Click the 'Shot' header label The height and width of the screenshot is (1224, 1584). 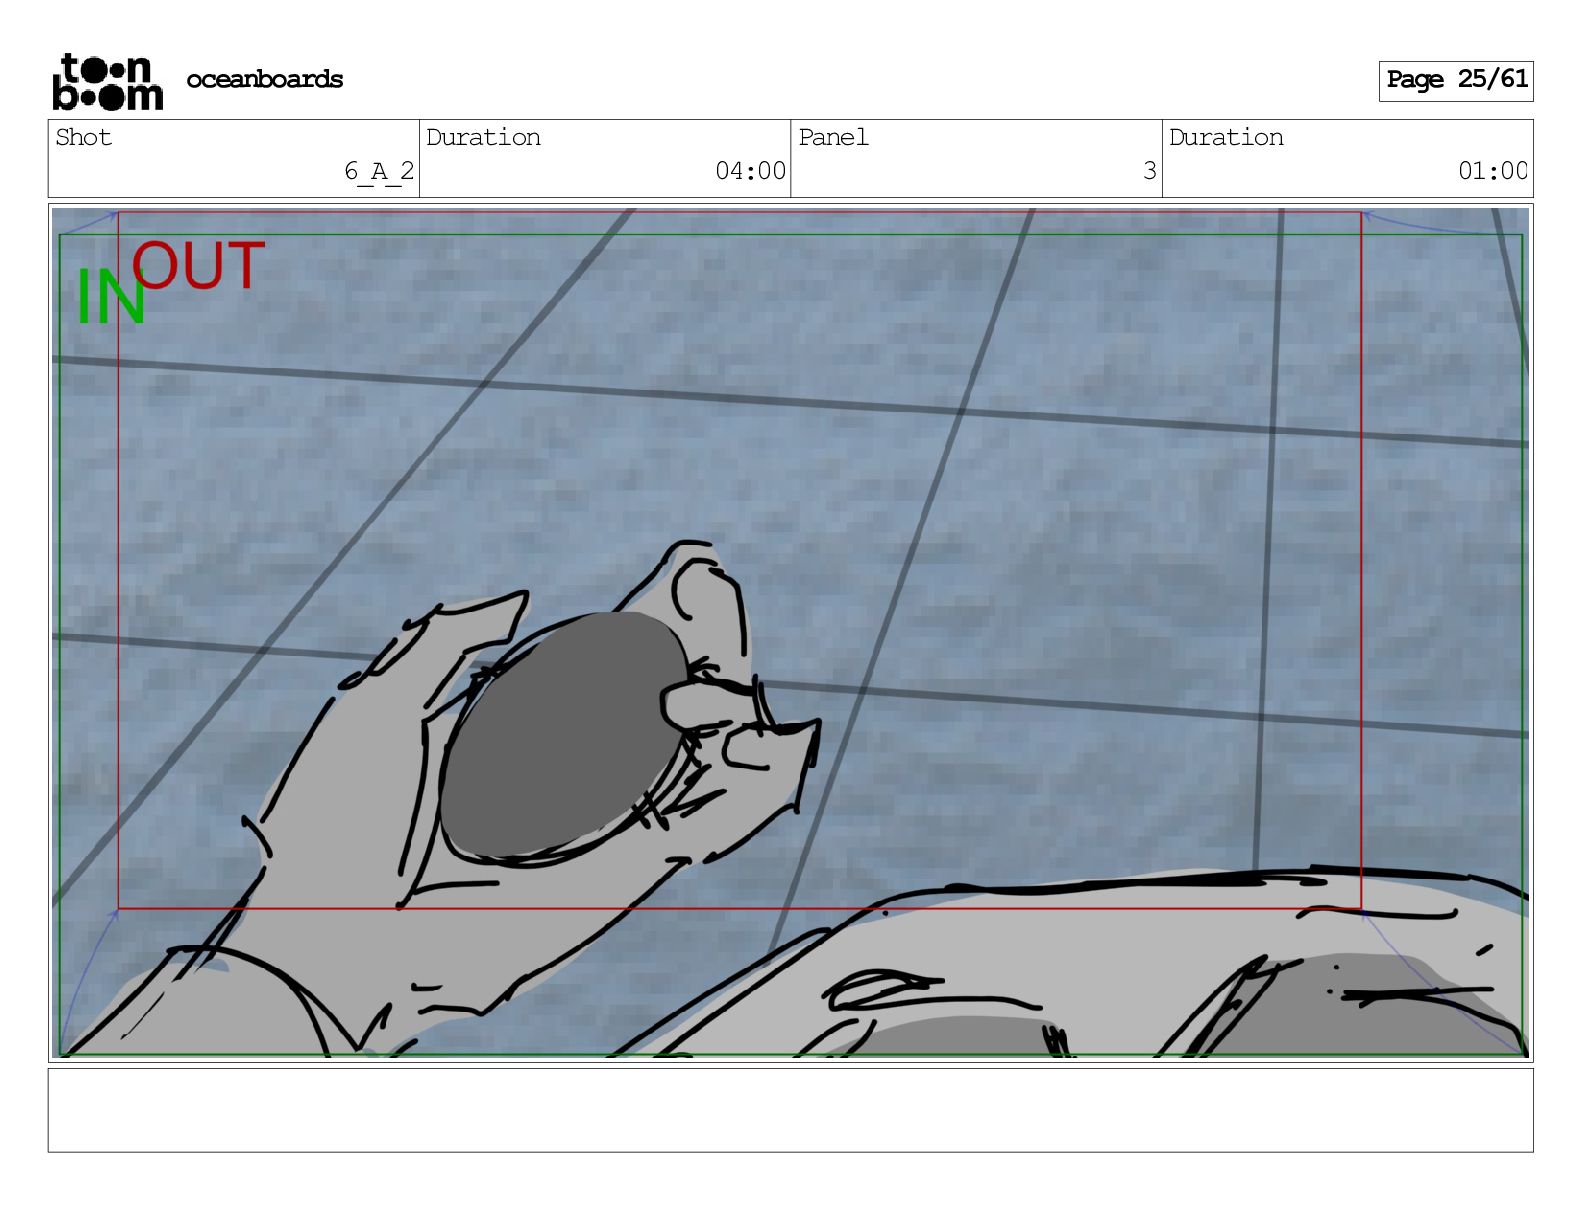click(x=84, y=137)
